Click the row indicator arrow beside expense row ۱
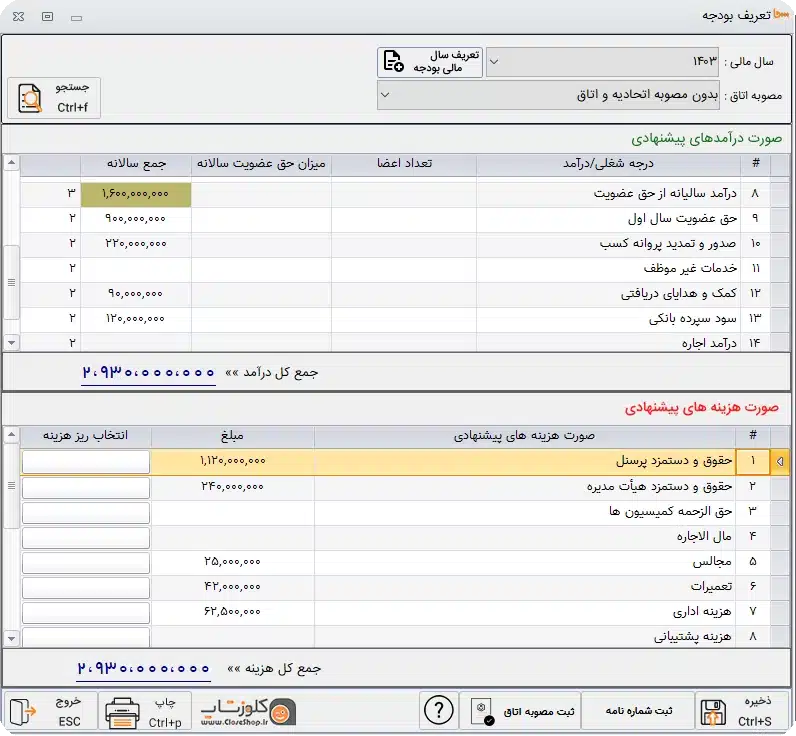796x736 pixels. click(x=780, y=461)
